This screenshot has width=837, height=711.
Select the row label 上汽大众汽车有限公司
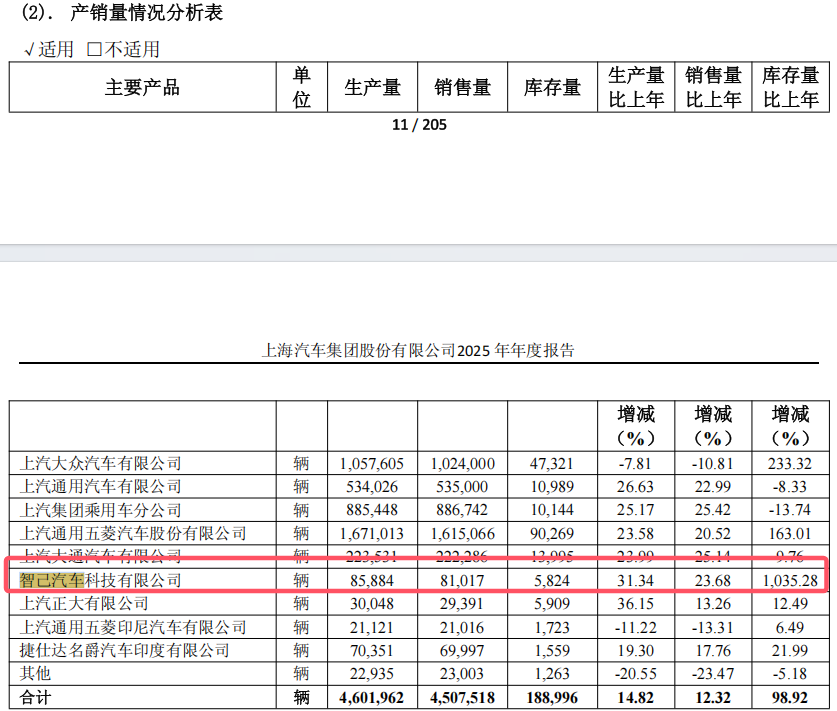pos(100,463)
